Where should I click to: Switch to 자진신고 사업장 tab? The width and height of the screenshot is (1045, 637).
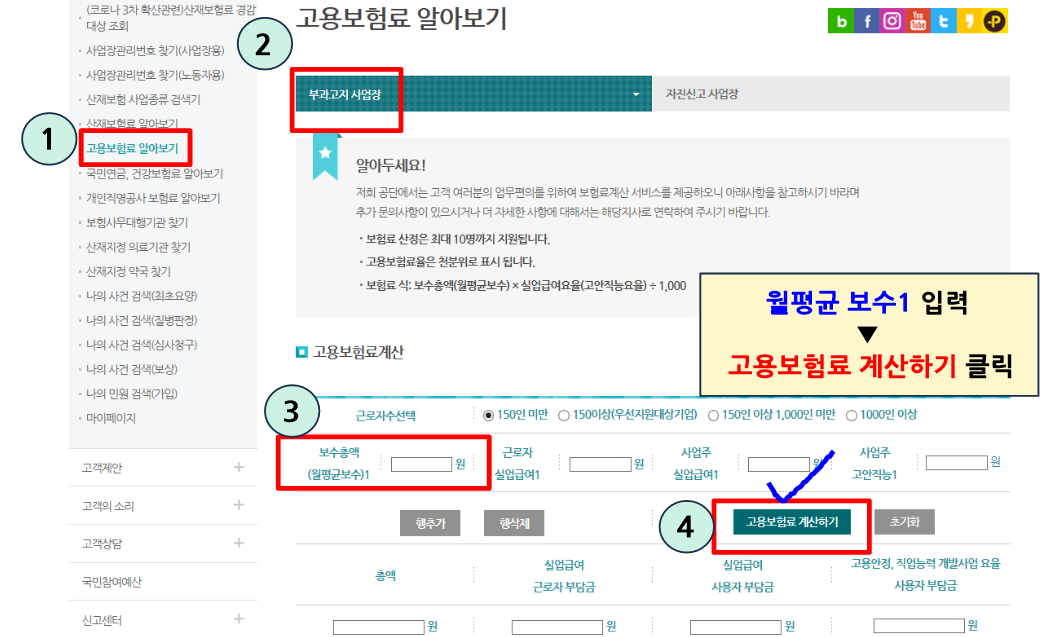tap(830, 94)
